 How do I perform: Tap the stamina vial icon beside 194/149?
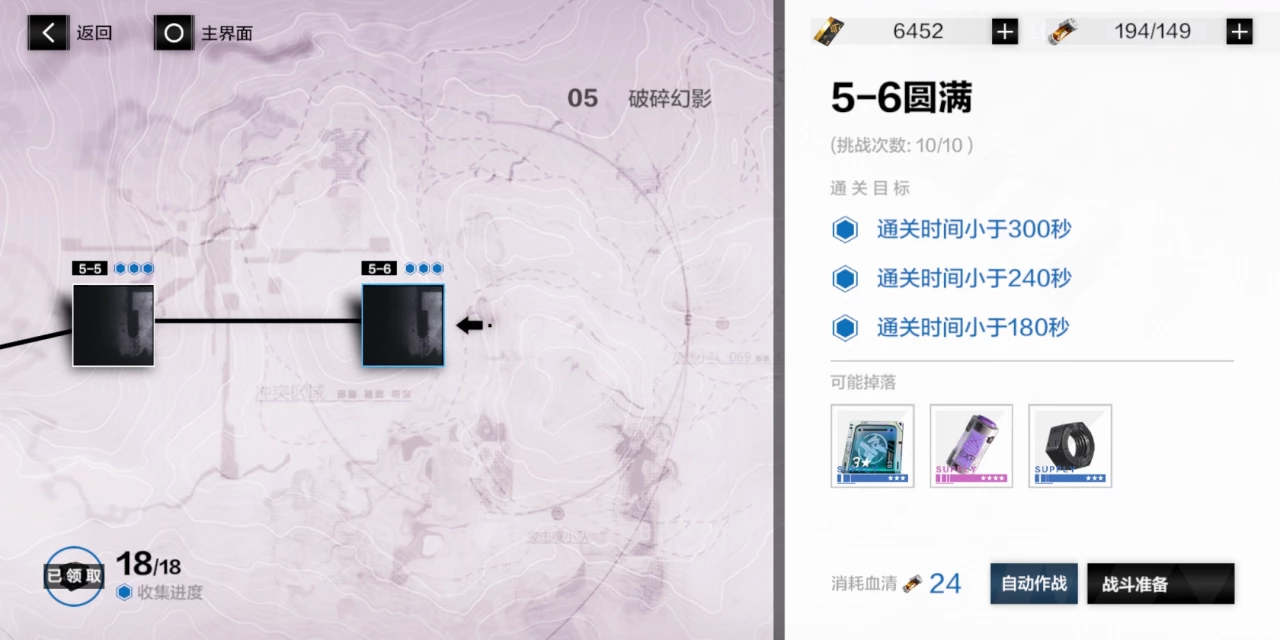pyautogui.click(x=1062, y=31)
